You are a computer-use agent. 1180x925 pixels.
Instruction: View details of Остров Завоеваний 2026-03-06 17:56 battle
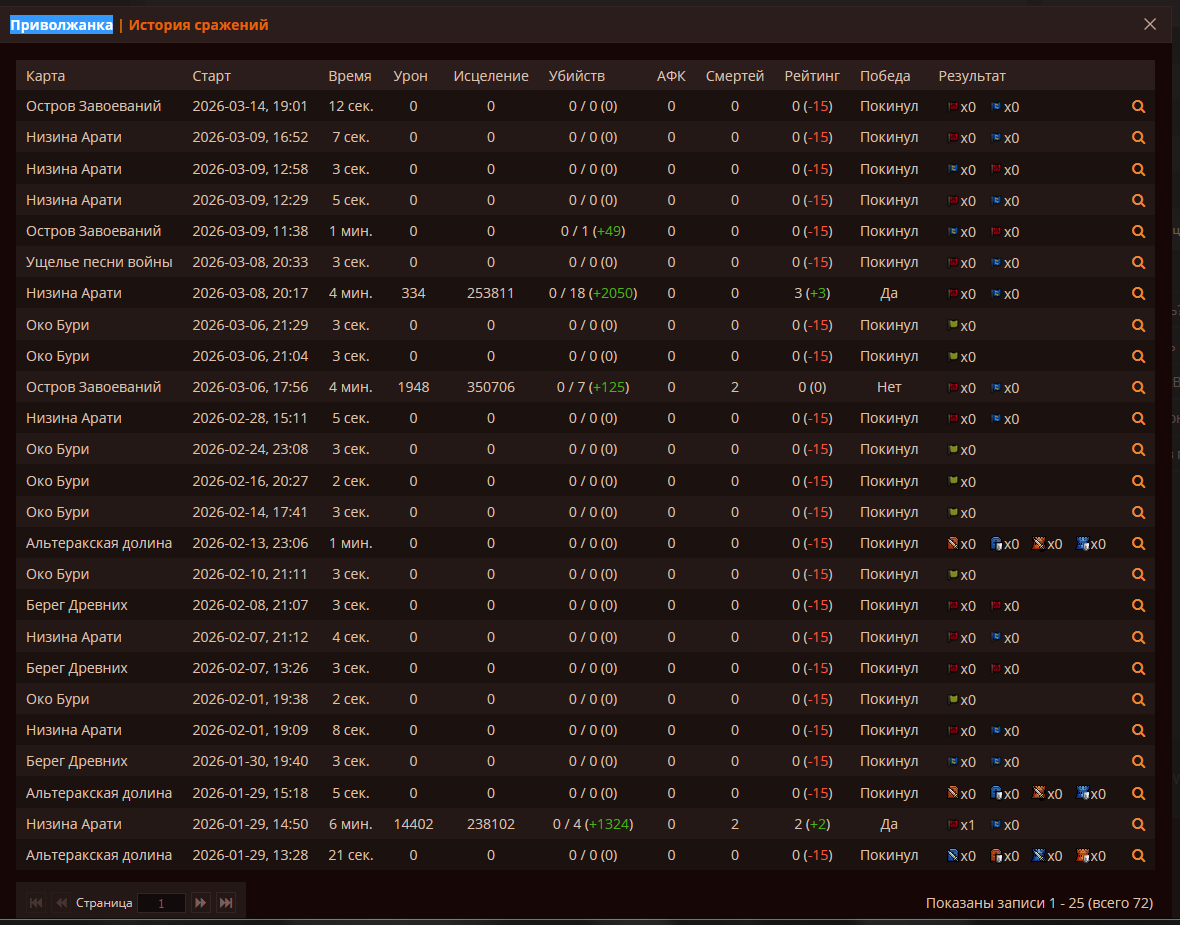[x=1138, y=387]
